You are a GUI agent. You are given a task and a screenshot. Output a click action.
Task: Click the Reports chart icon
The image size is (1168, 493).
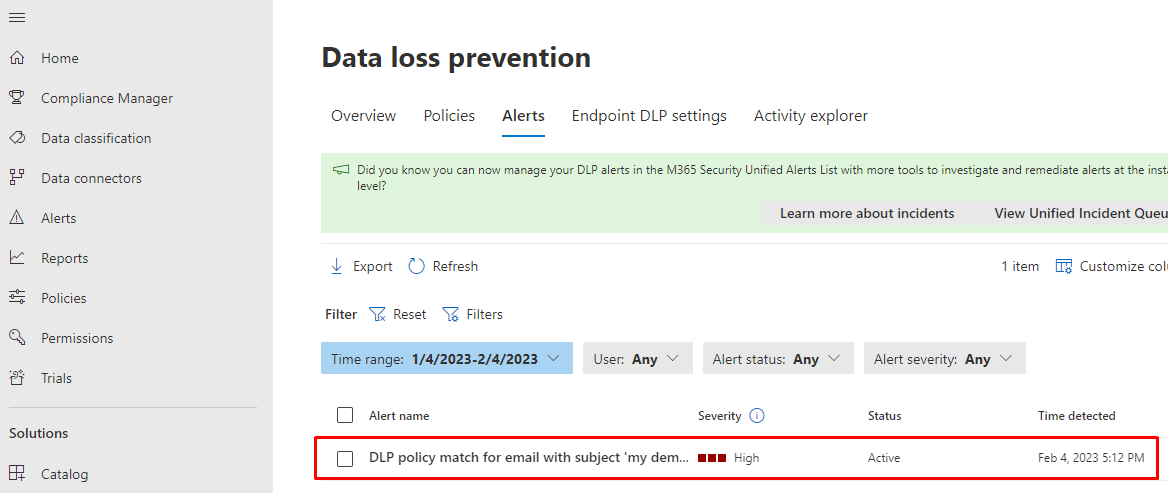pos(17,258)
